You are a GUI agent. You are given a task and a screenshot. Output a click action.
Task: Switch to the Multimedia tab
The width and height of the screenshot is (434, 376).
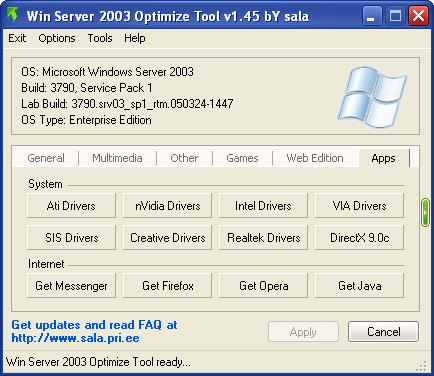tap(117, 158)
